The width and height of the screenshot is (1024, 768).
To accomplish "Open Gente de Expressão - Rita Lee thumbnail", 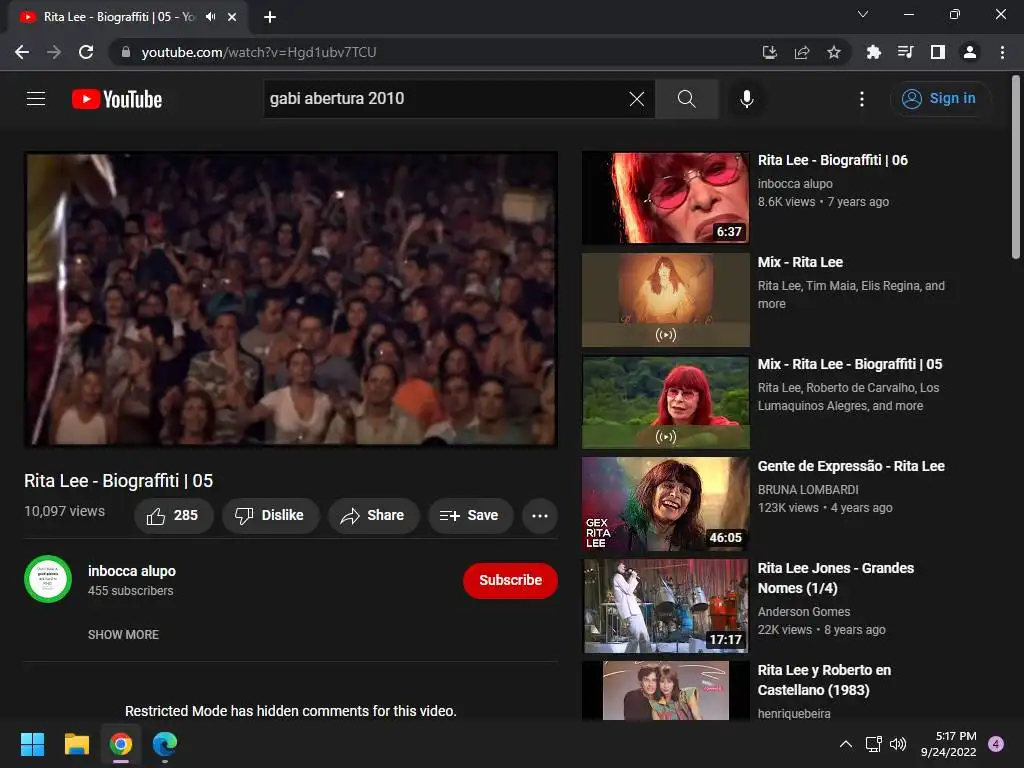I will (665, 504).
